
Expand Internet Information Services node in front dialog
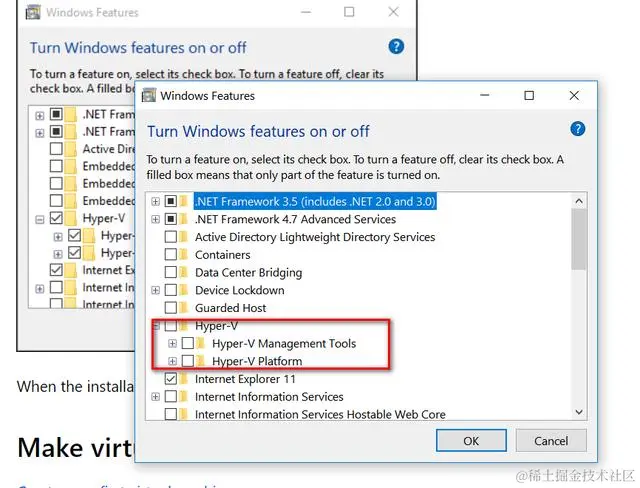[155, 397]
